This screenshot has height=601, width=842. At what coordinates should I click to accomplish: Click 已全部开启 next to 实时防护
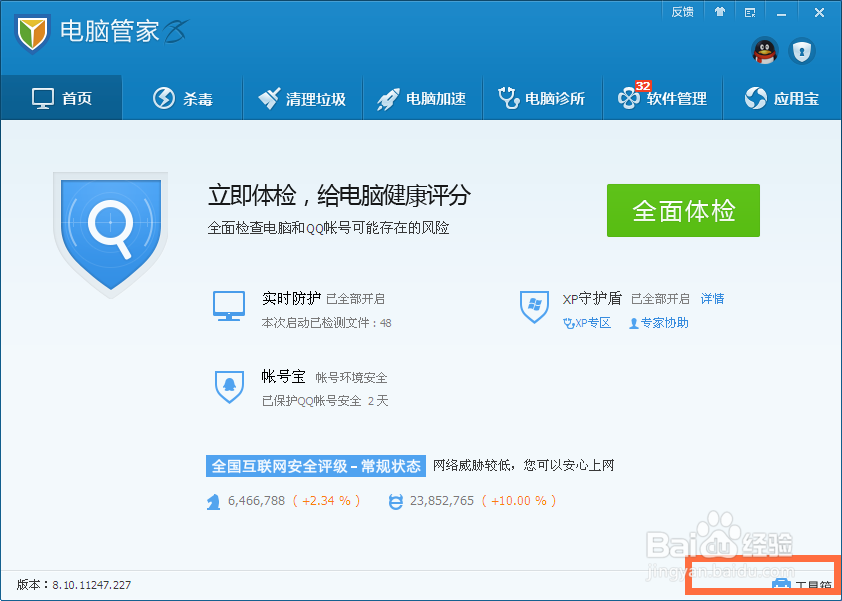(355, 299)
